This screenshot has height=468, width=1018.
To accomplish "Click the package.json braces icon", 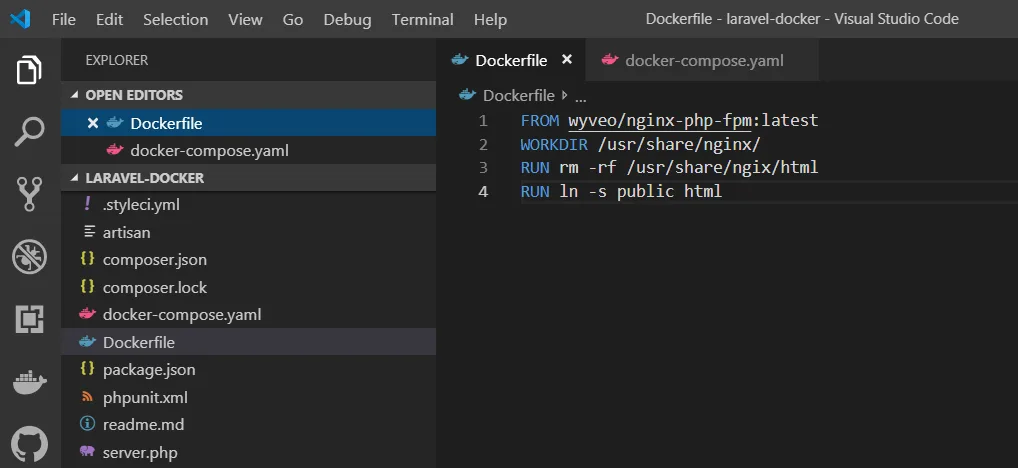I will 87,369.
